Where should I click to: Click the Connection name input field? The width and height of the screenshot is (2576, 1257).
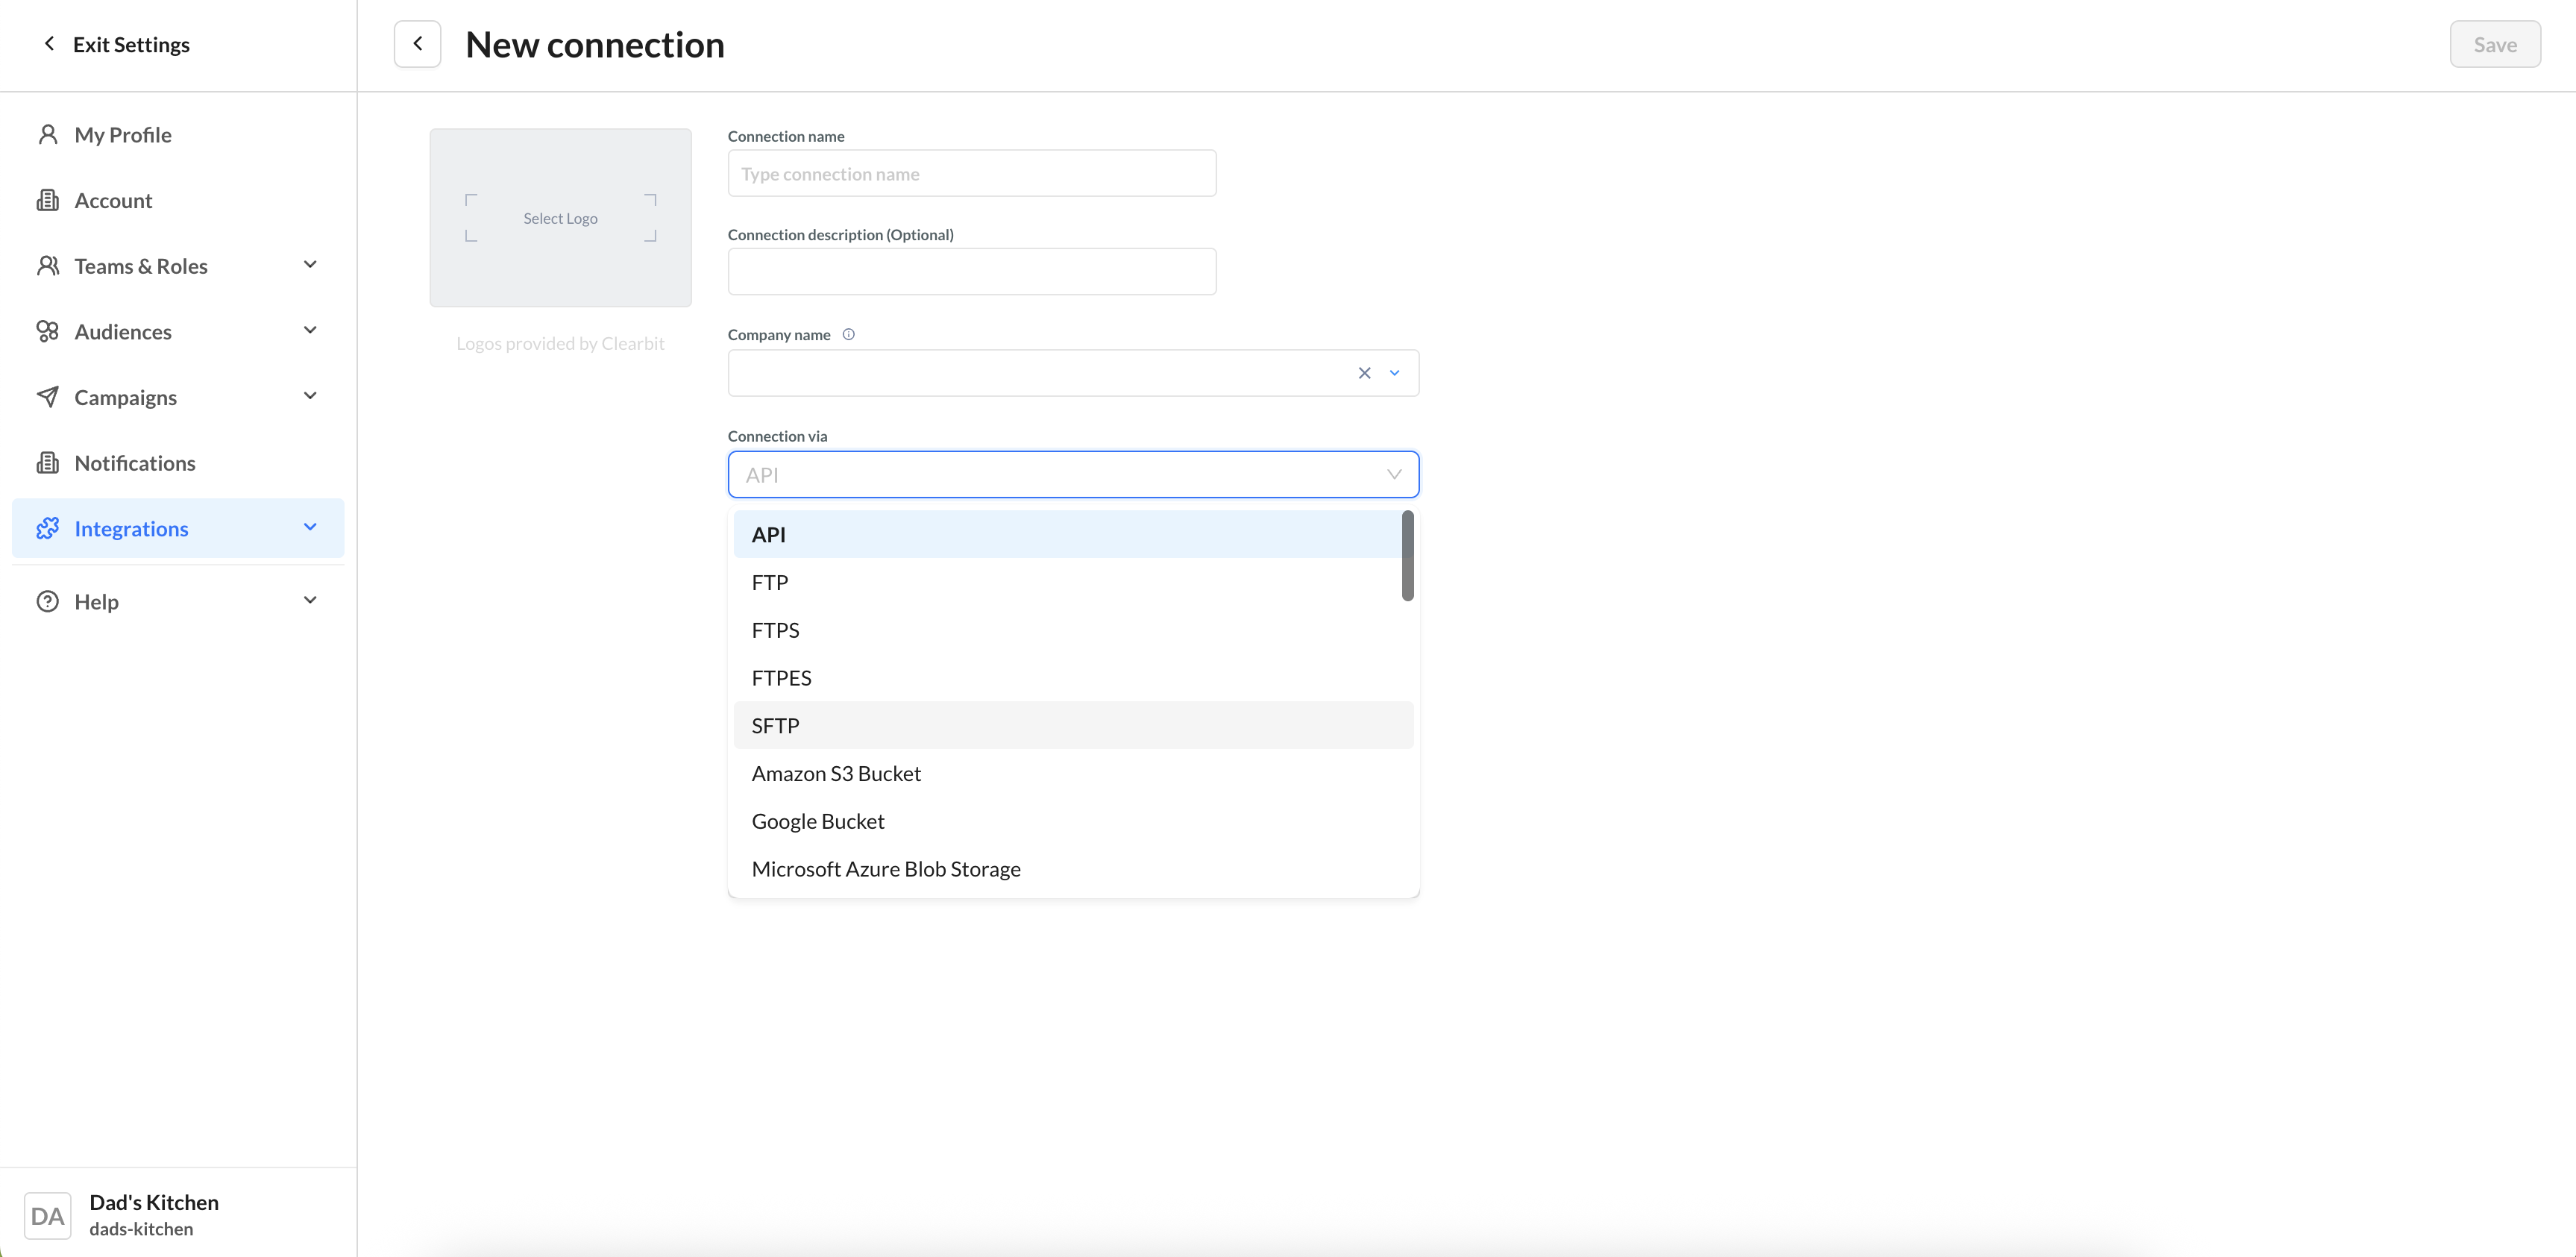click(x=971, y=174)
